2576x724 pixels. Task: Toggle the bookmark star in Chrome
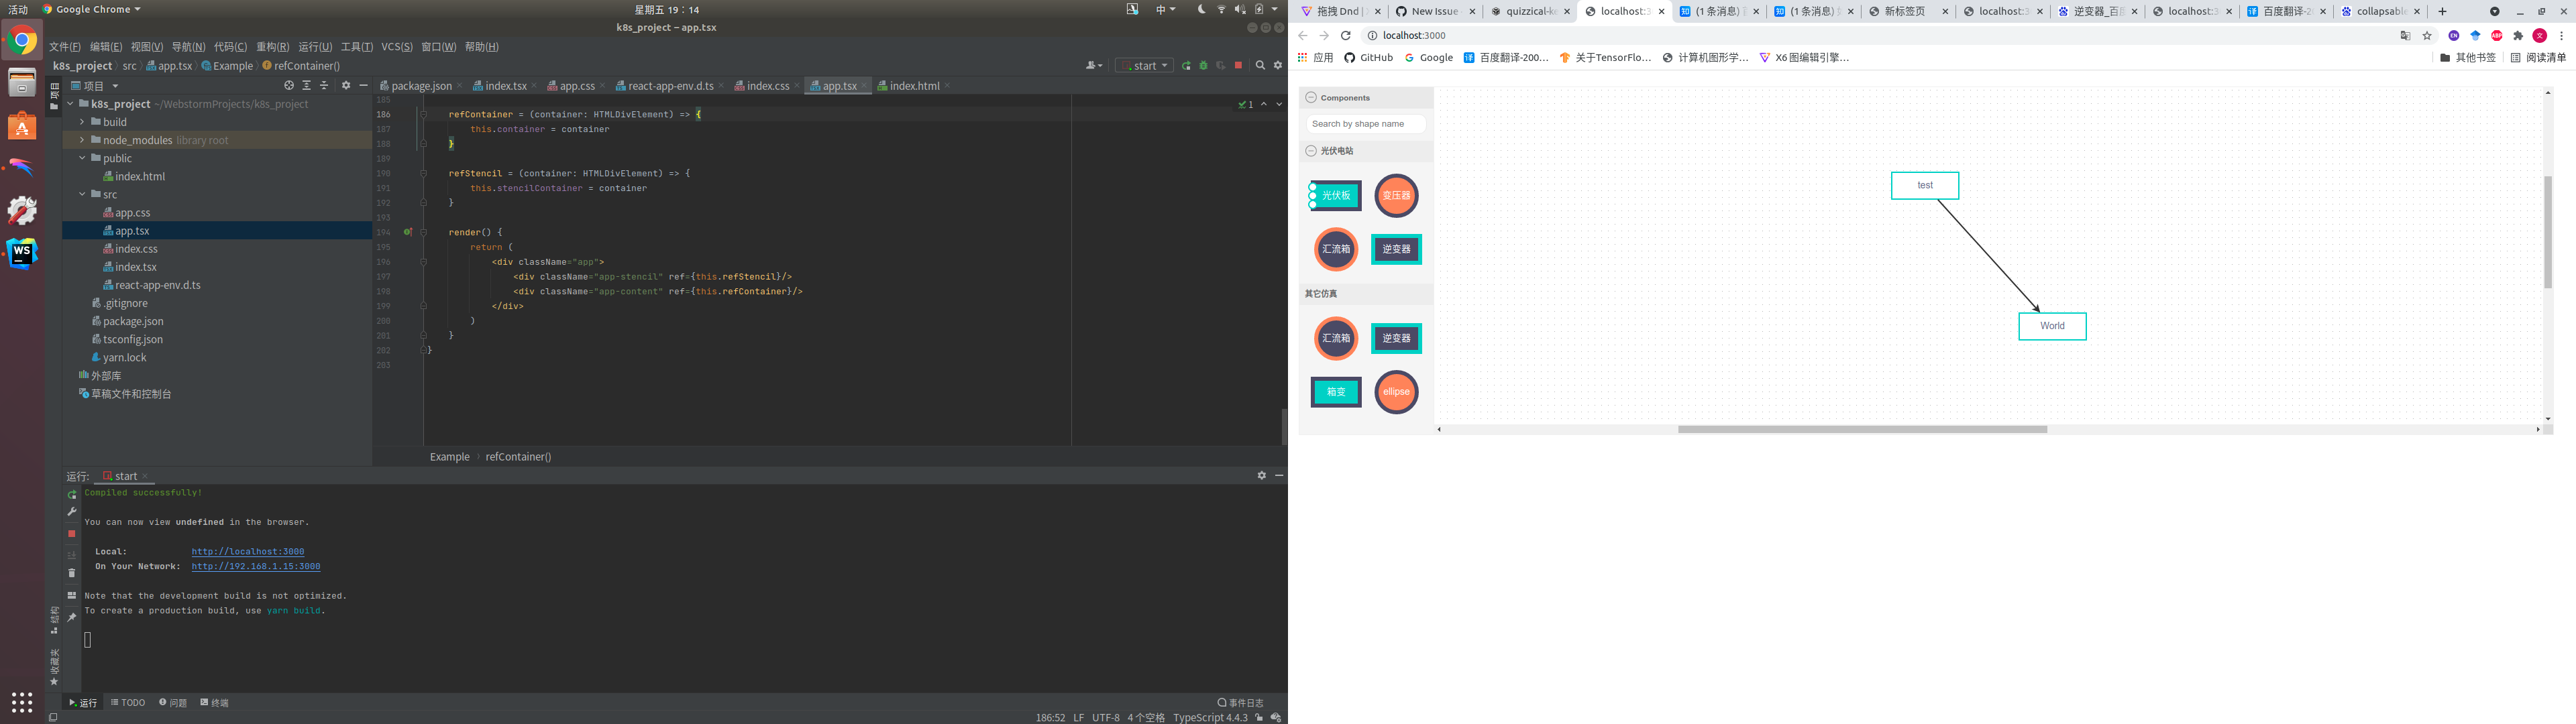click(x=2427, y=35)
